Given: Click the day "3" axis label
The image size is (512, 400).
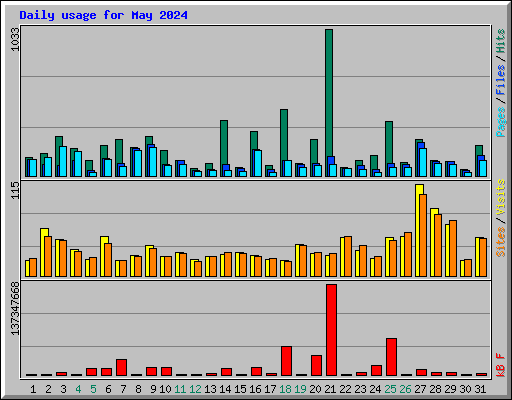Looking at the screenshot, I should coord(63,389).
